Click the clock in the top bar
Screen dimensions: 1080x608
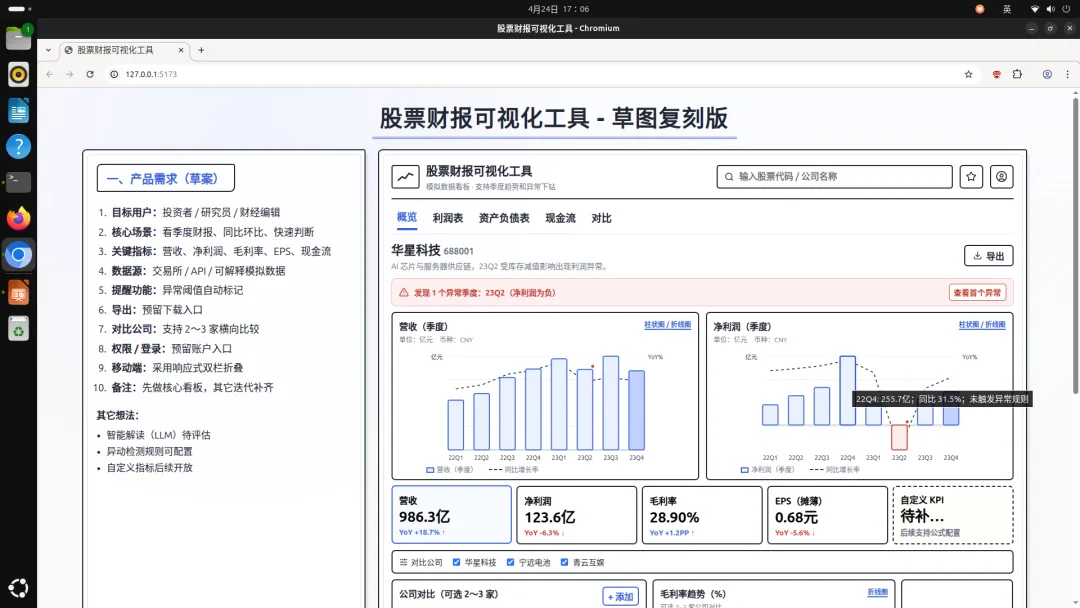559,9
